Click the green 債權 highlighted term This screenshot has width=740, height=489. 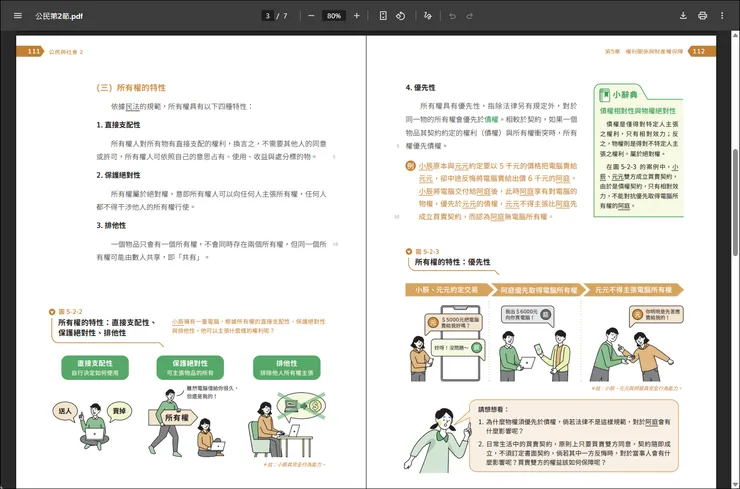(x=491, y=119)
